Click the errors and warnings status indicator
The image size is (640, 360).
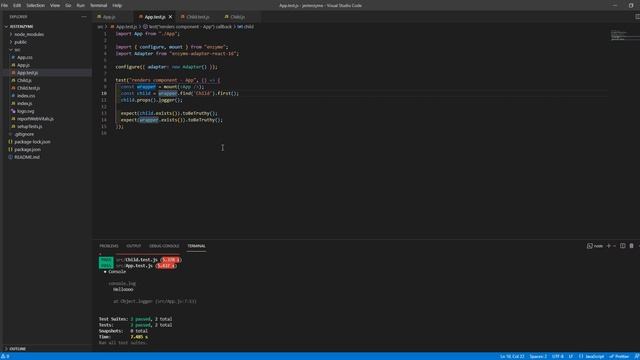pos(5,356)
